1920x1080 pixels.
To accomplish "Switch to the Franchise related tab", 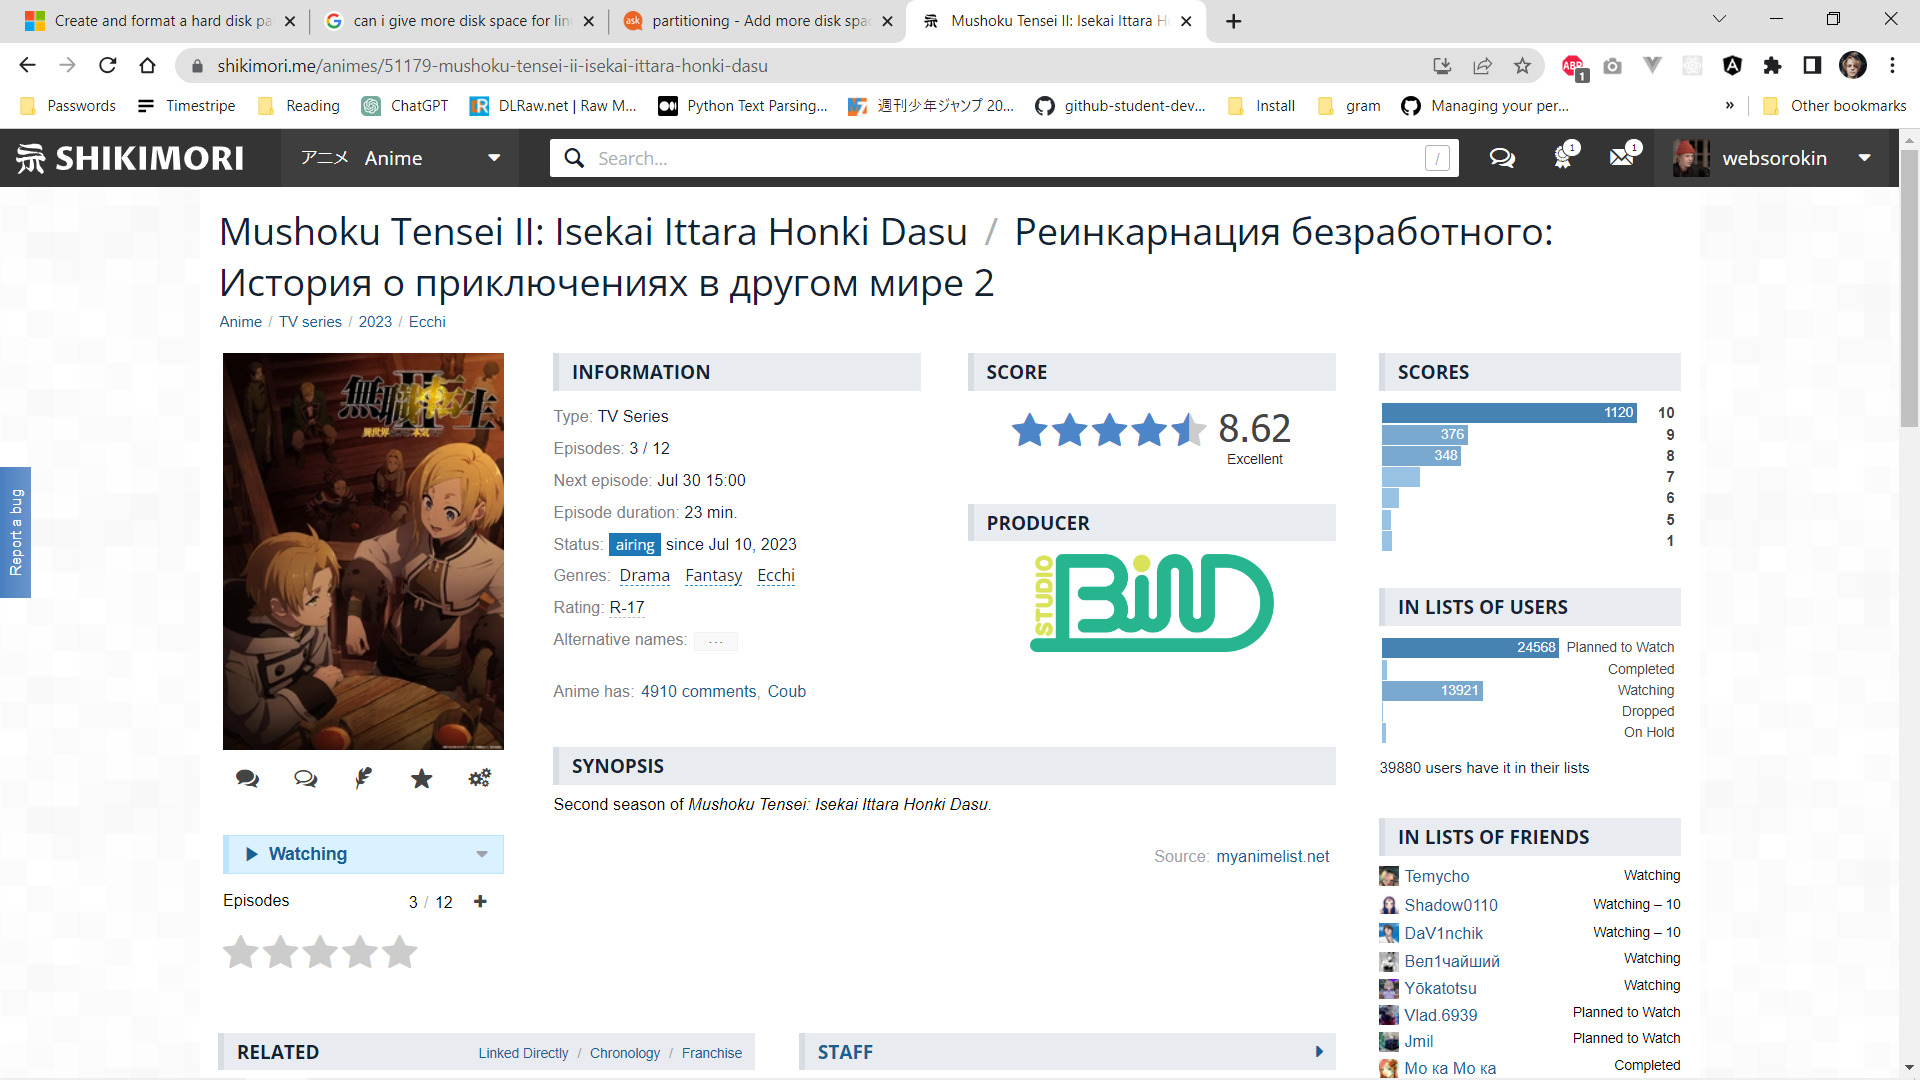I will pyautogui.click(x=711, y=1053).
